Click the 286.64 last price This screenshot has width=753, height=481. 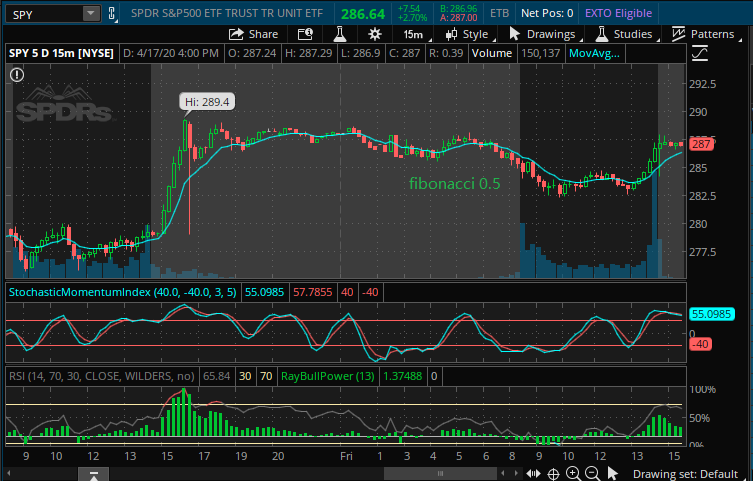point(363,14)
